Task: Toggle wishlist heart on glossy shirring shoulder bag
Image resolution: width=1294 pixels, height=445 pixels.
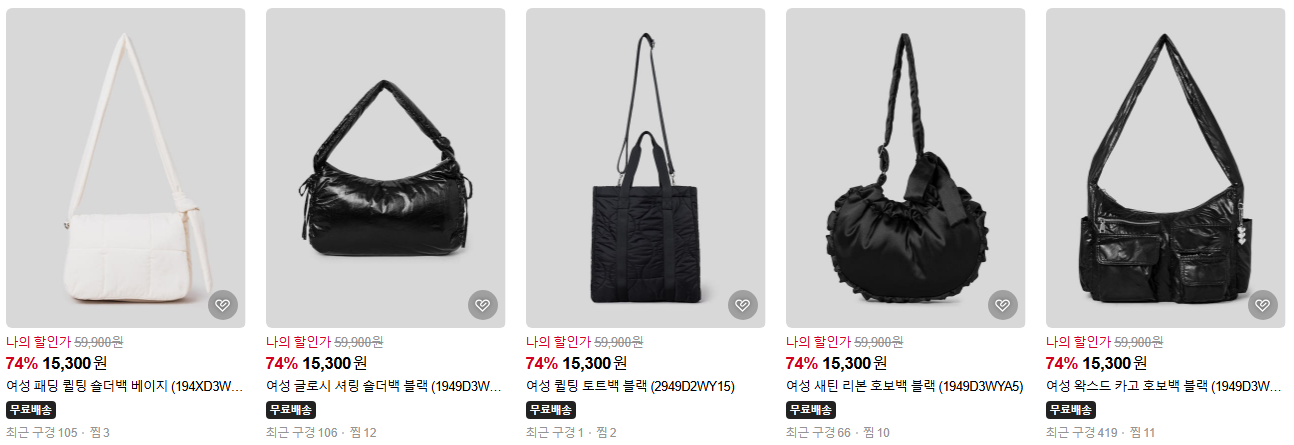Action: click(x=483, y=305)
